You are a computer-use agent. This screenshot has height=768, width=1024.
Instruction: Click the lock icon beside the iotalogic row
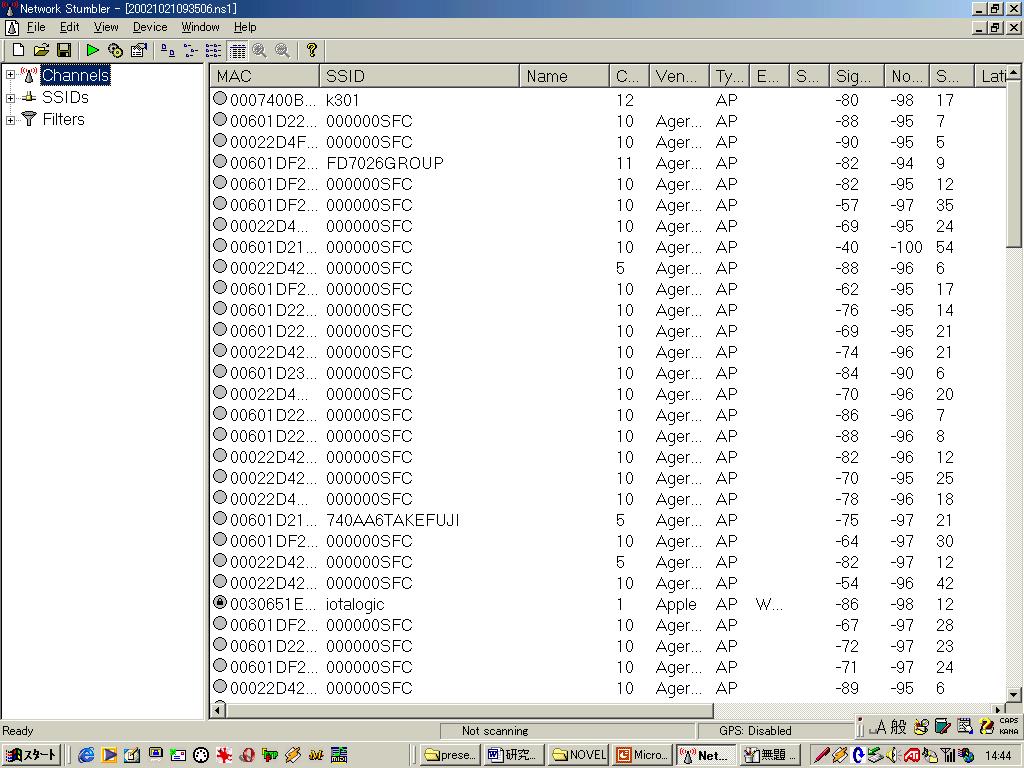[x=220, y=603]
